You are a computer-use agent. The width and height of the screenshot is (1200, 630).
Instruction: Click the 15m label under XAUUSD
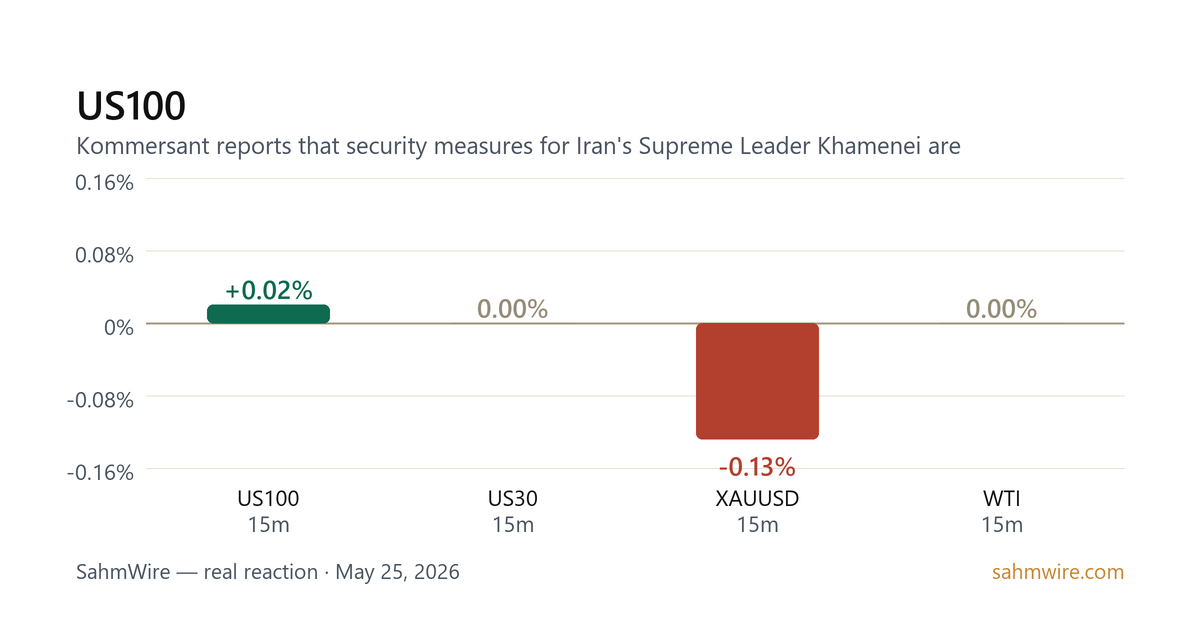point(757,525)
